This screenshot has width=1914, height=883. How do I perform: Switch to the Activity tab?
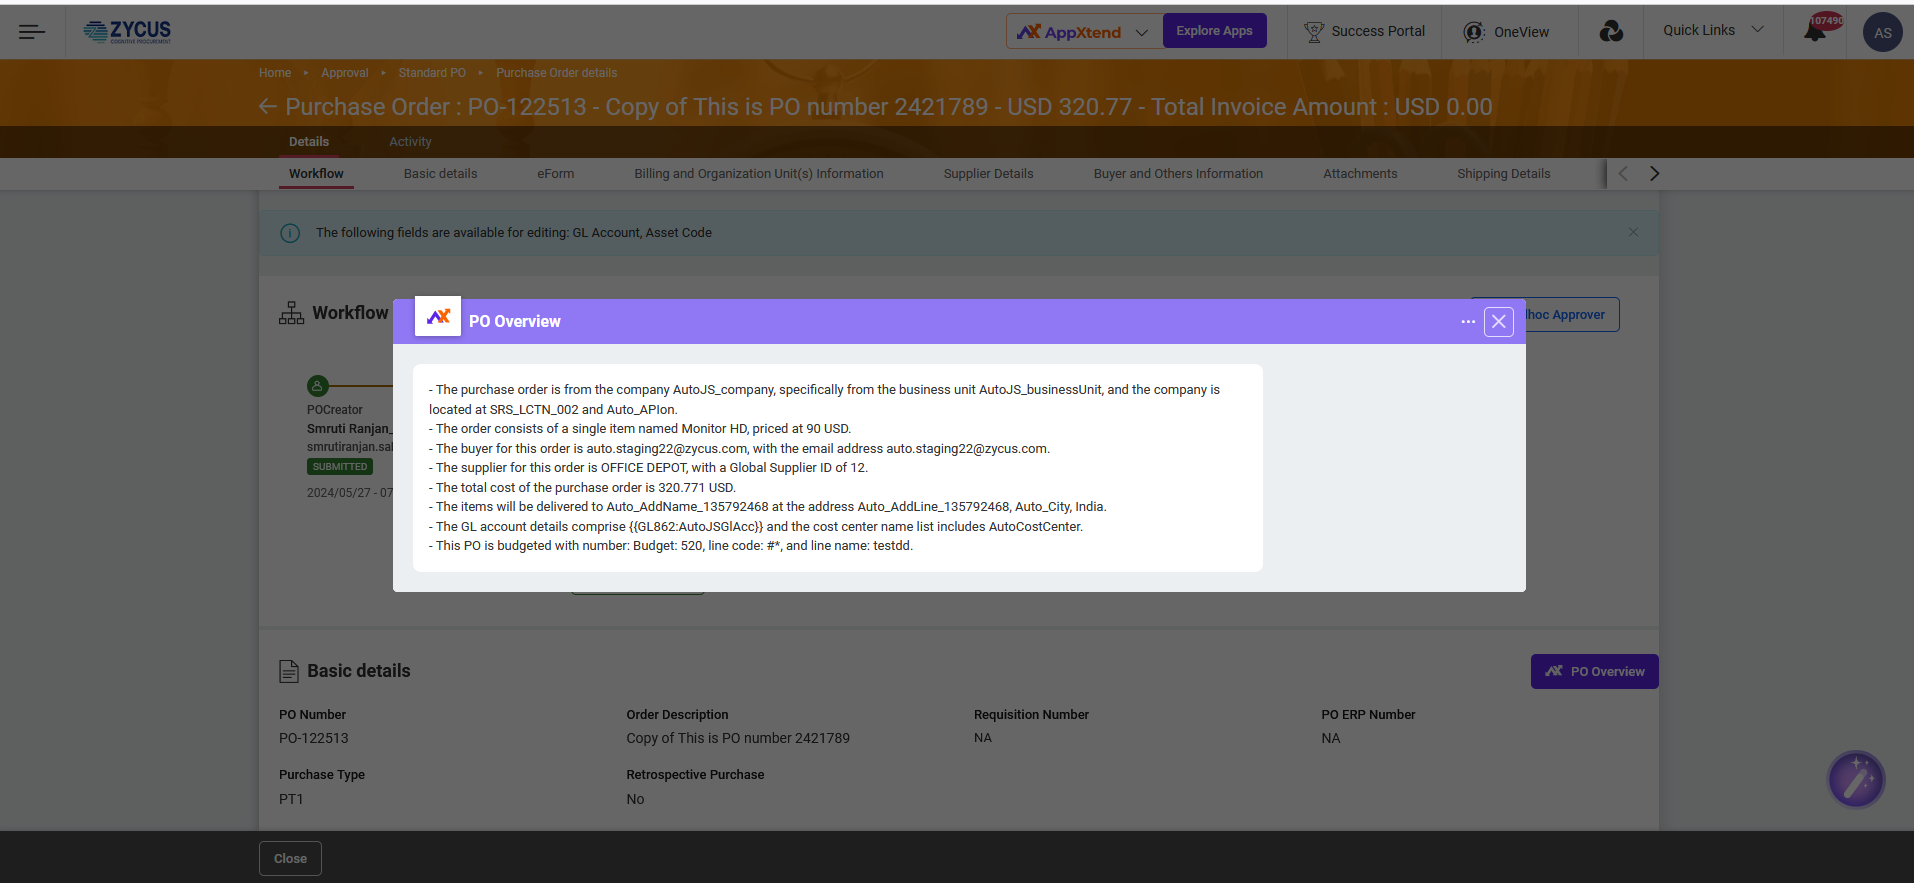(x=410, y=142)
